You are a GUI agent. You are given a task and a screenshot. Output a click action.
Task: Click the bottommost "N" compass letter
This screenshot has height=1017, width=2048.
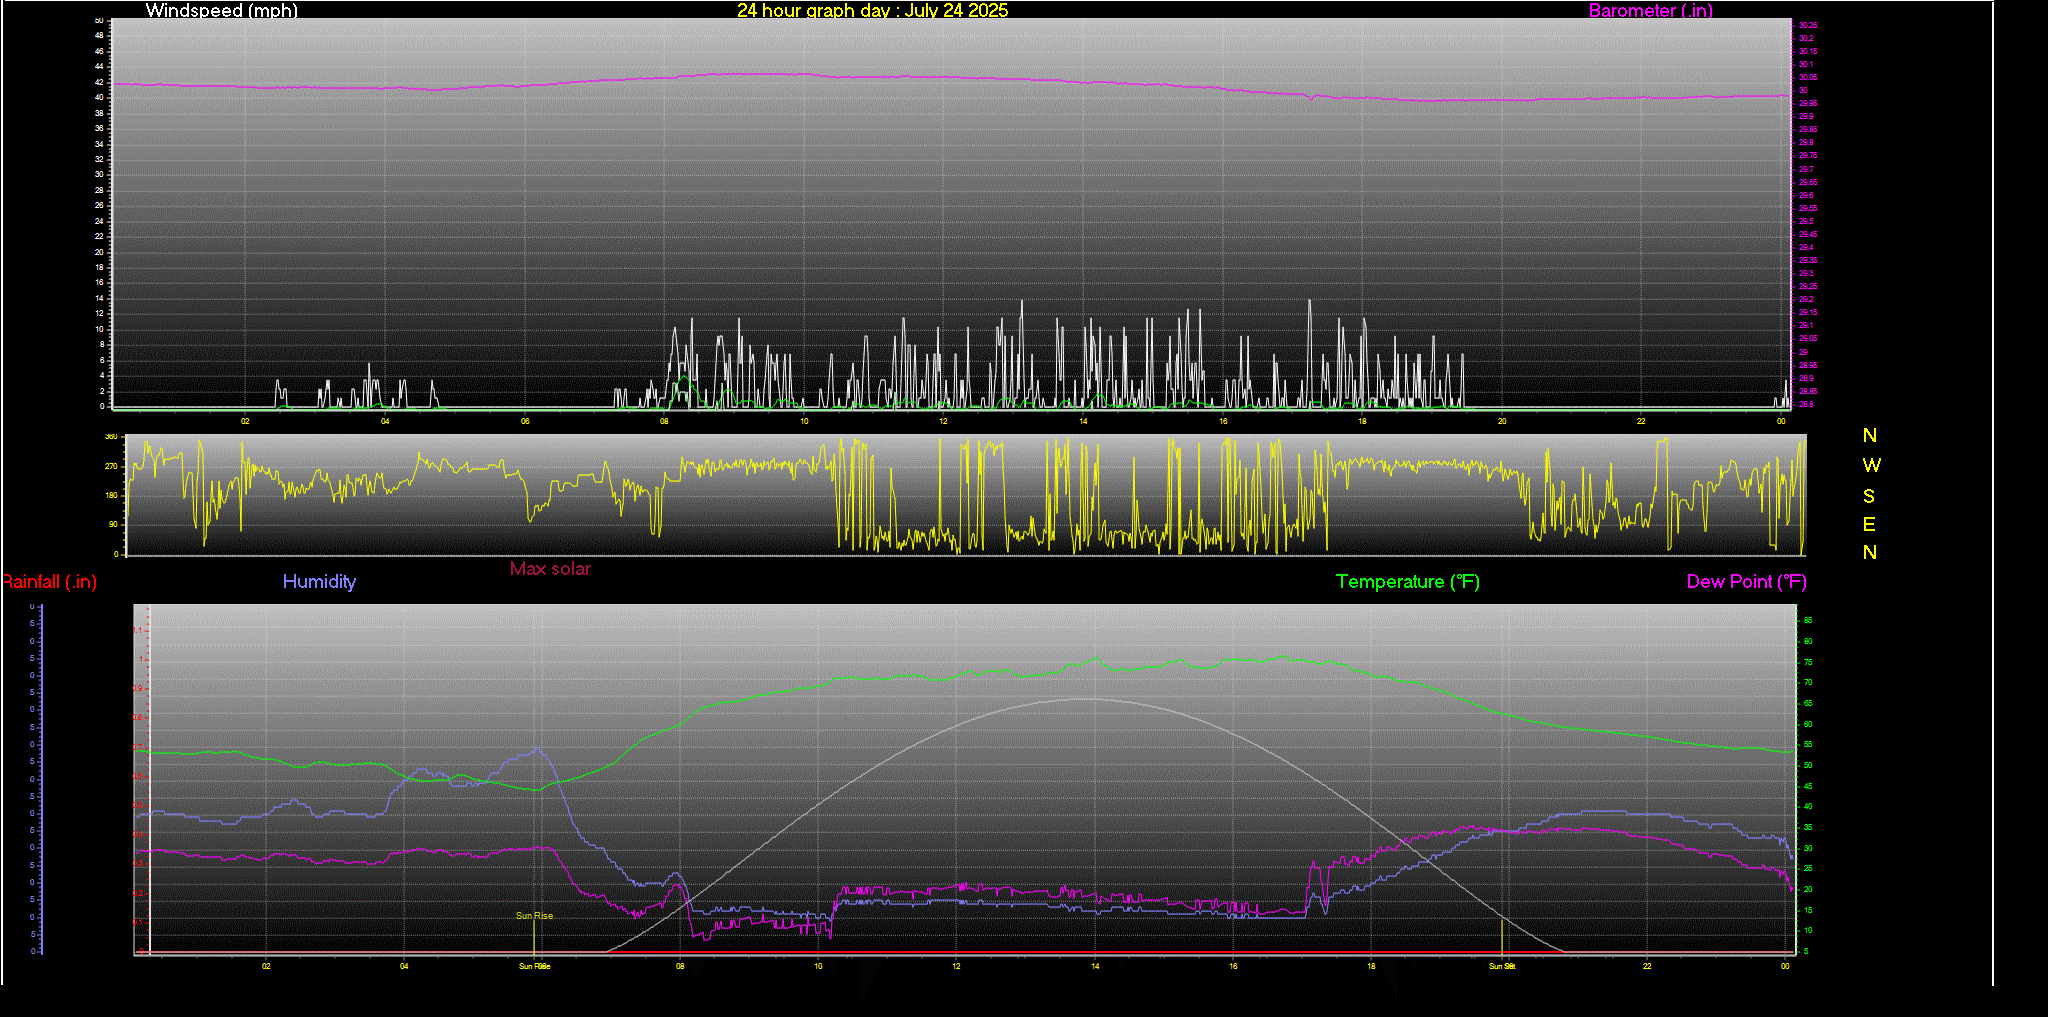point(1870,552)
